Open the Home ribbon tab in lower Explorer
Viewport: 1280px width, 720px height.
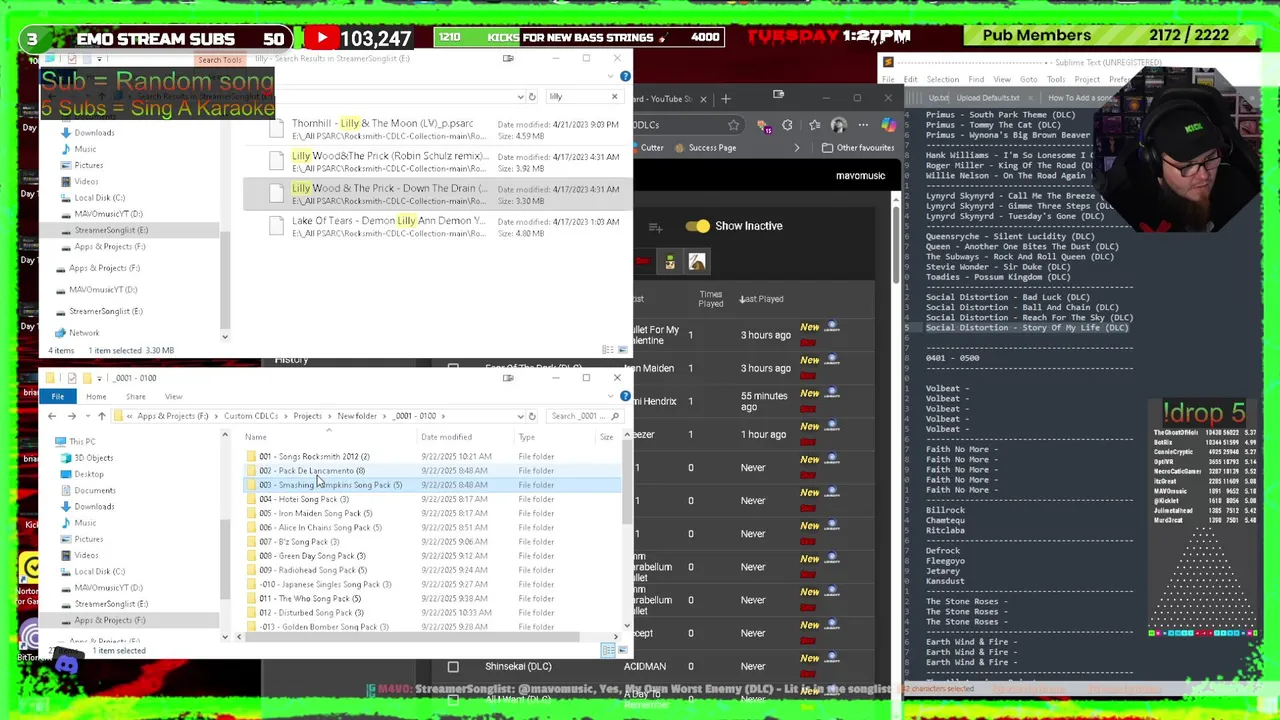[x=96, y=397]
